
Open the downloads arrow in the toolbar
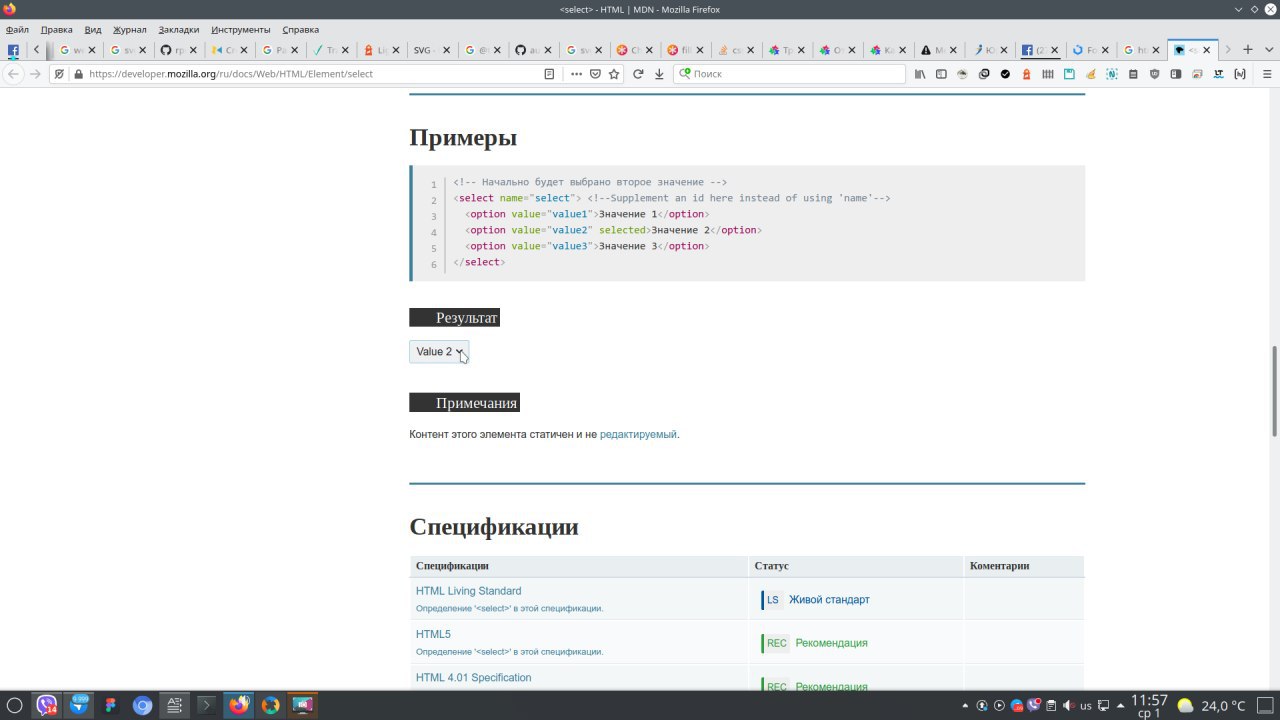pos(659,74)
